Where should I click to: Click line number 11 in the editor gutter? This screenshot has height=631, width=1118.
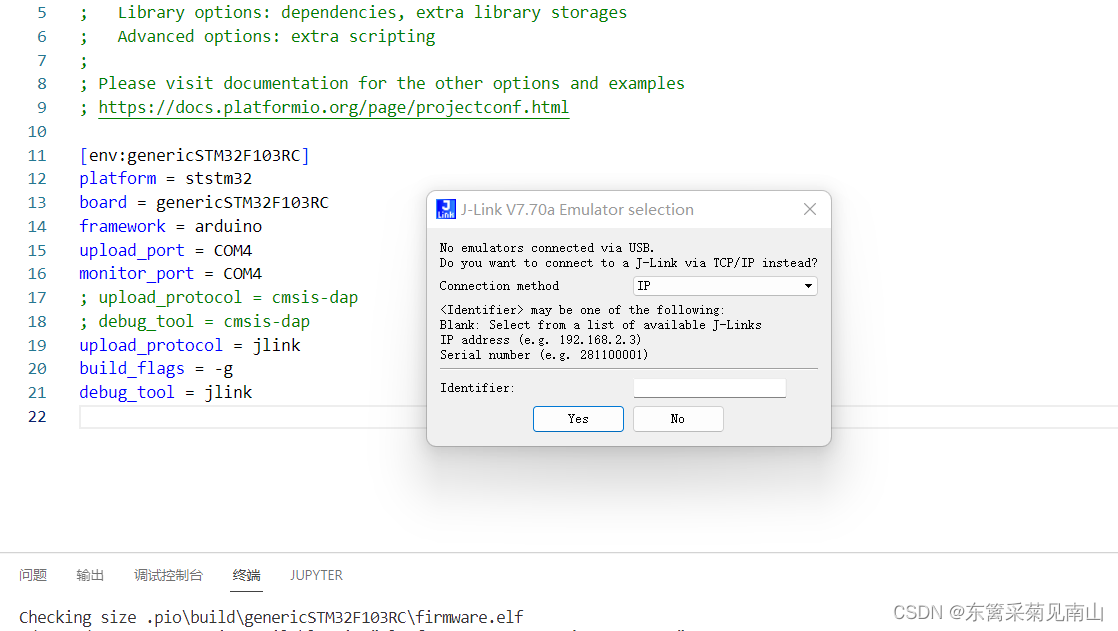(x=37, y=155)
